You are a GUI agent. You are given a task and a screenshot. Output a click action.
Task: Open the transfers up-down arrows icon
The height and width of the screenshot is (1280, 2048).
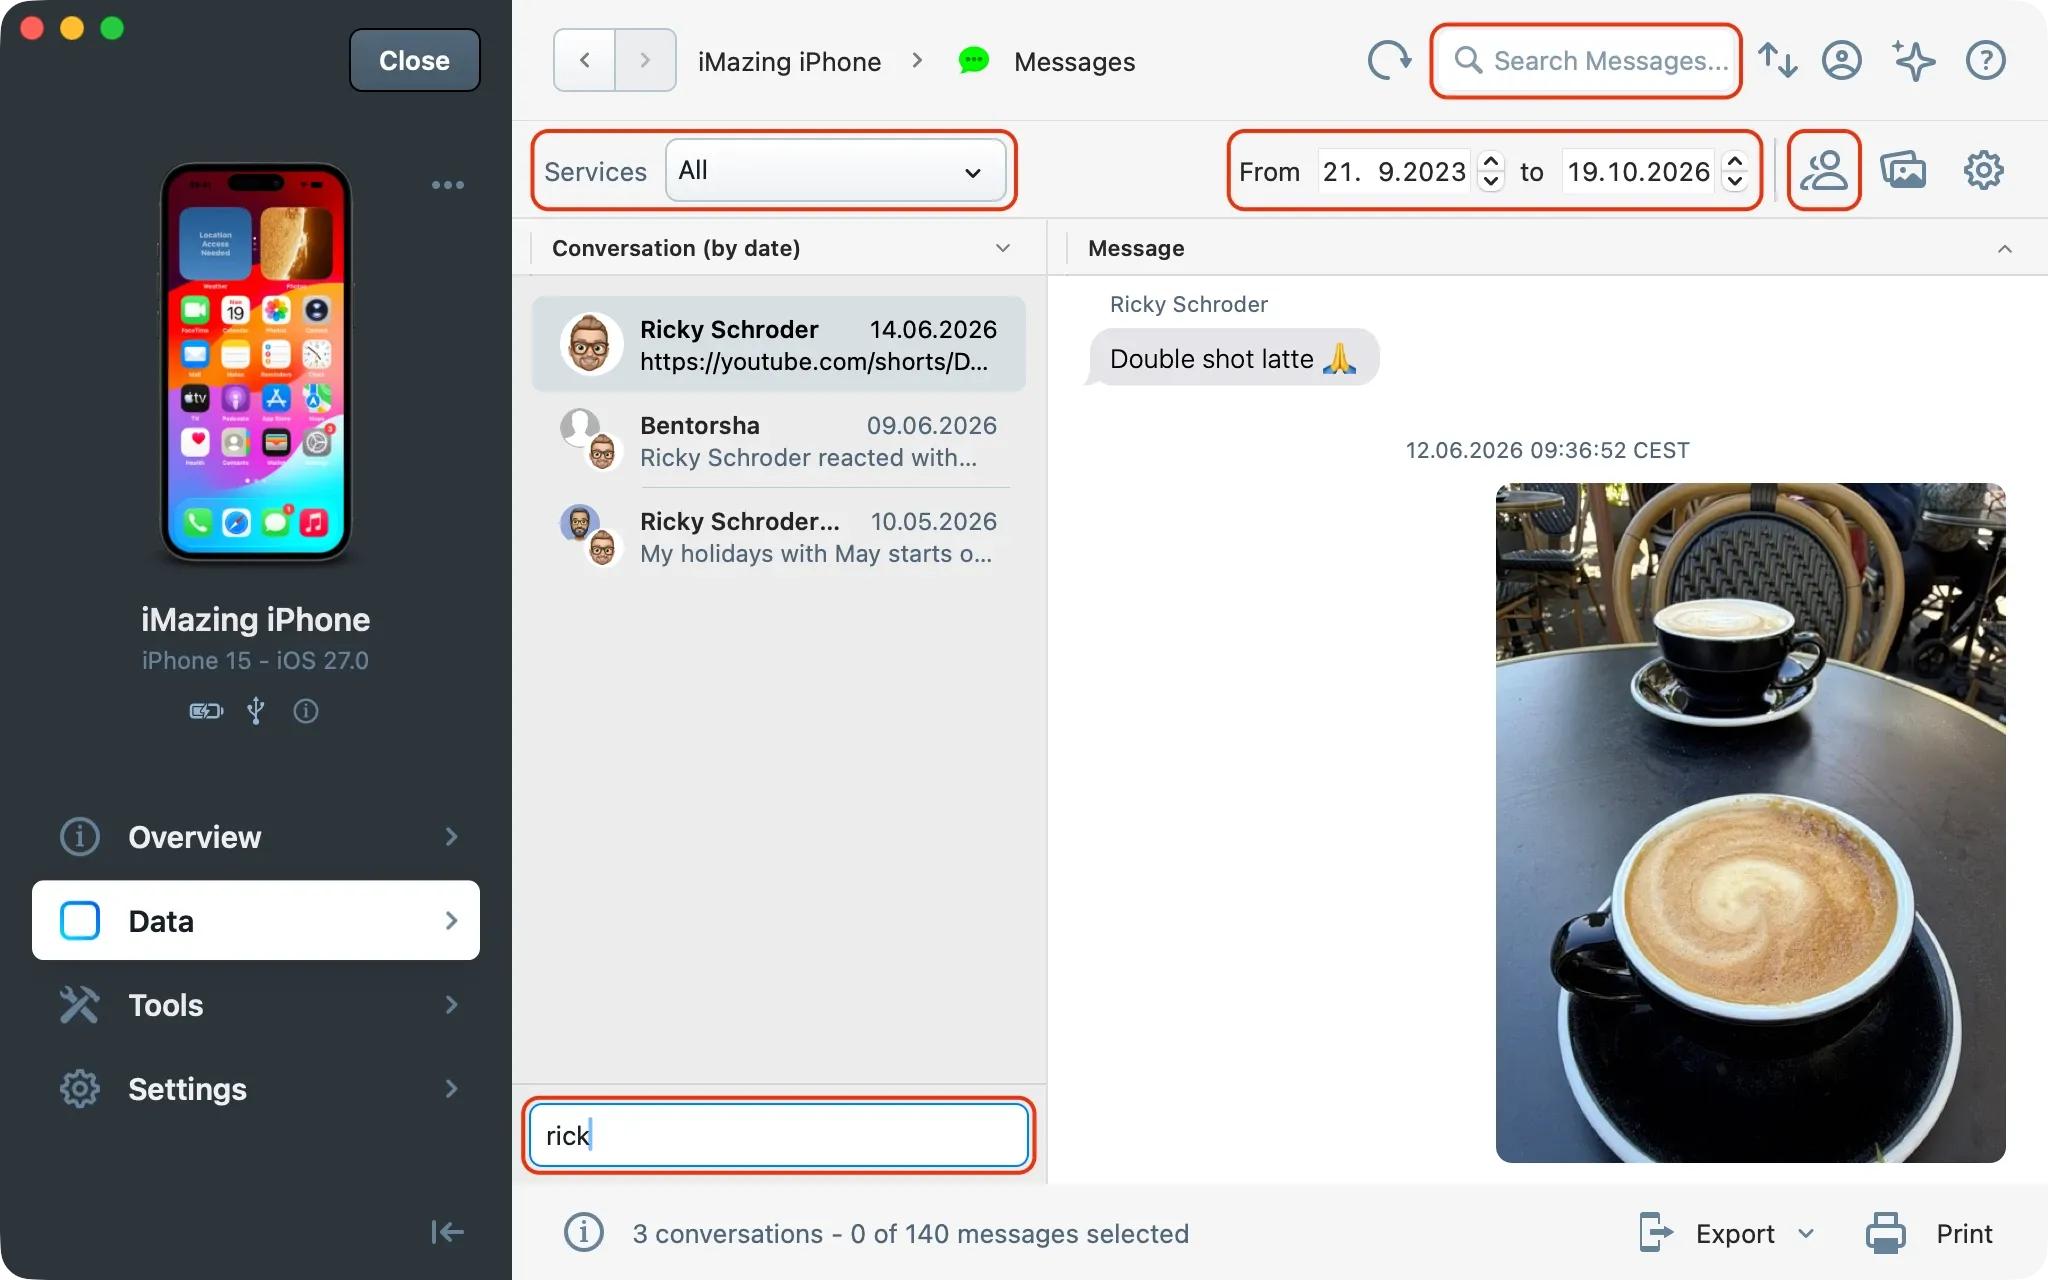(1778, 61)
